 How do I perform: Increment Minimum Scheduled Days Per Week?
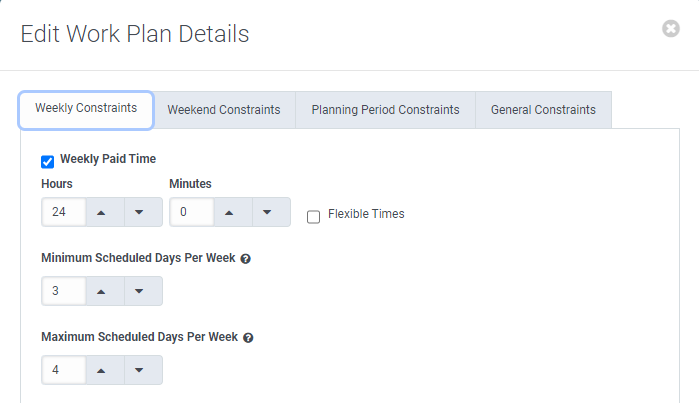(101, 291)
